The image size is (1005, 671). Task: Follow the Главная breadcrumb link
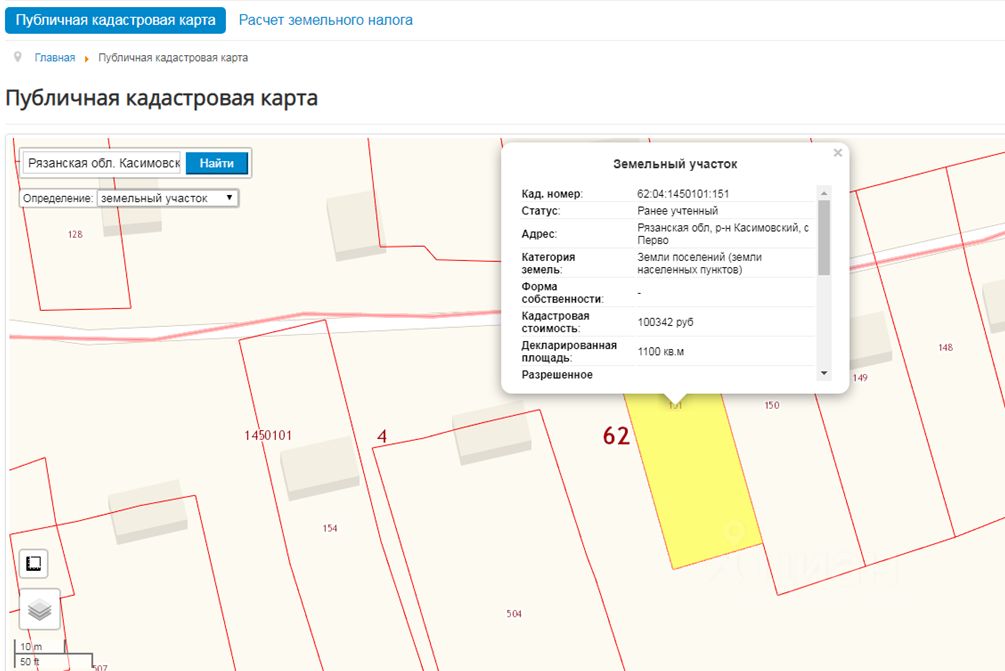point(55,58)
